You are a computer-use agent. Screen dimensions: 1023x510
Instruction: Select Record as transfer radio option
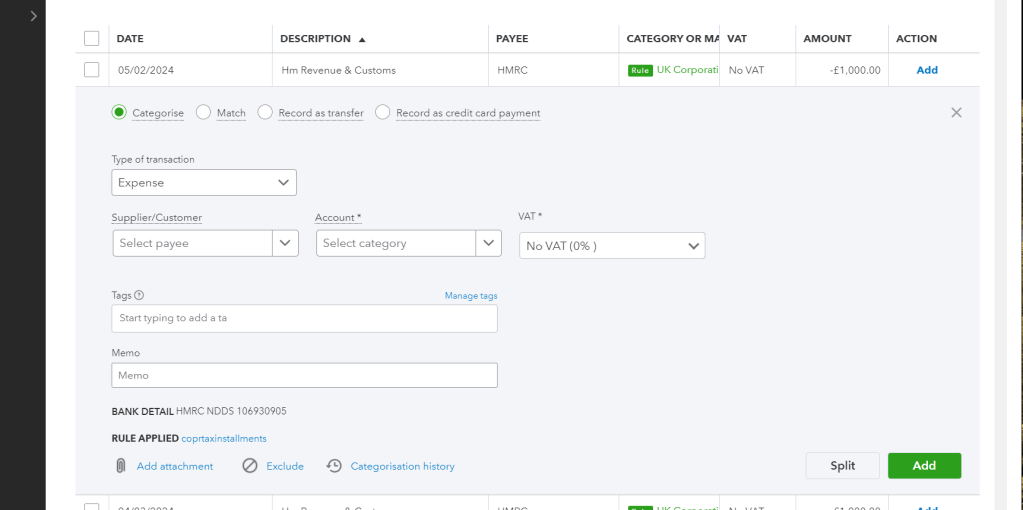(265, 112)
